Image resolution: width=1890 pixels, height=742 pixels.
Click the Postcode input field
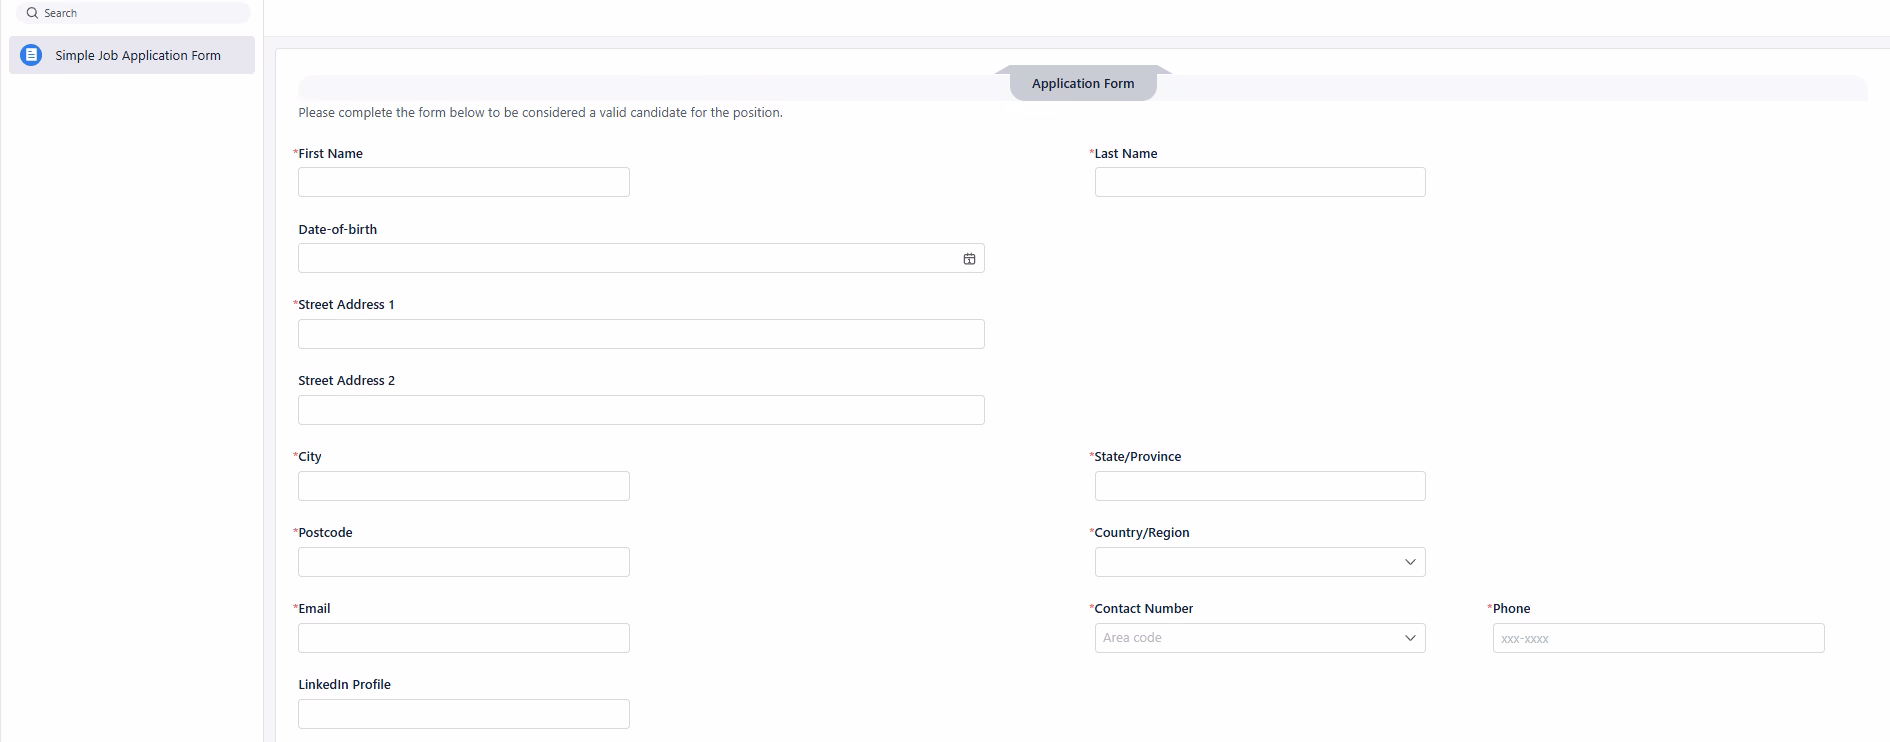click(x=463, y=562)
